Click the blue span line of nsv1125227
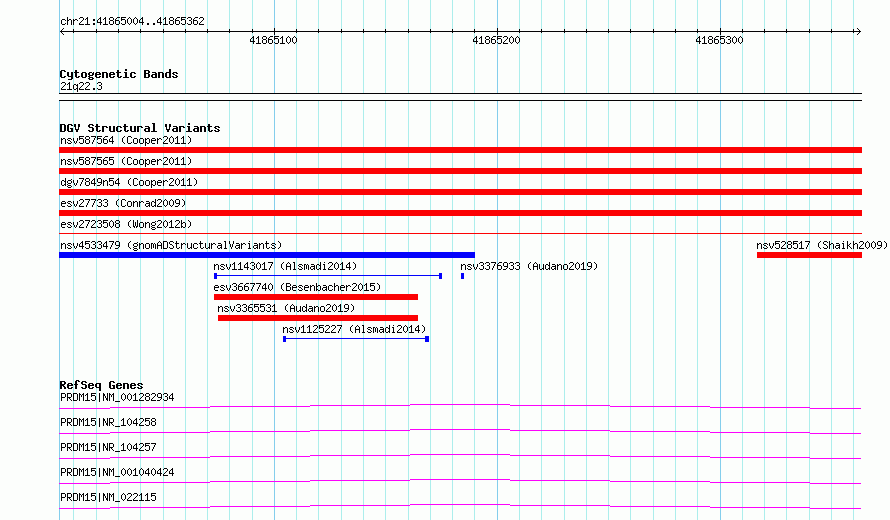The height and width of the screenshot is (520, 890). [x=356, y=339]
